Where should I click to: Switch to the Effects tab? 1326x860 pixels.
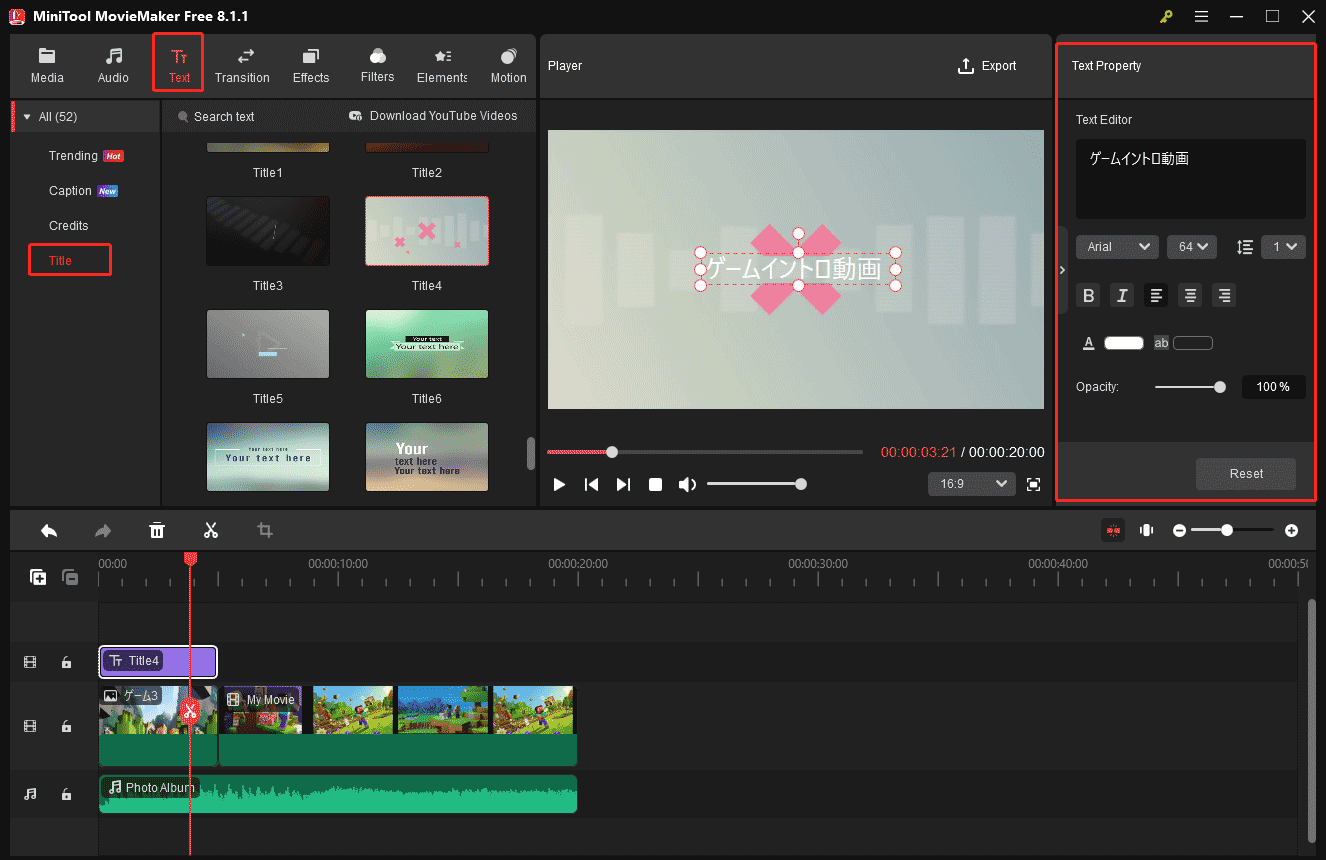pos(311,65)
